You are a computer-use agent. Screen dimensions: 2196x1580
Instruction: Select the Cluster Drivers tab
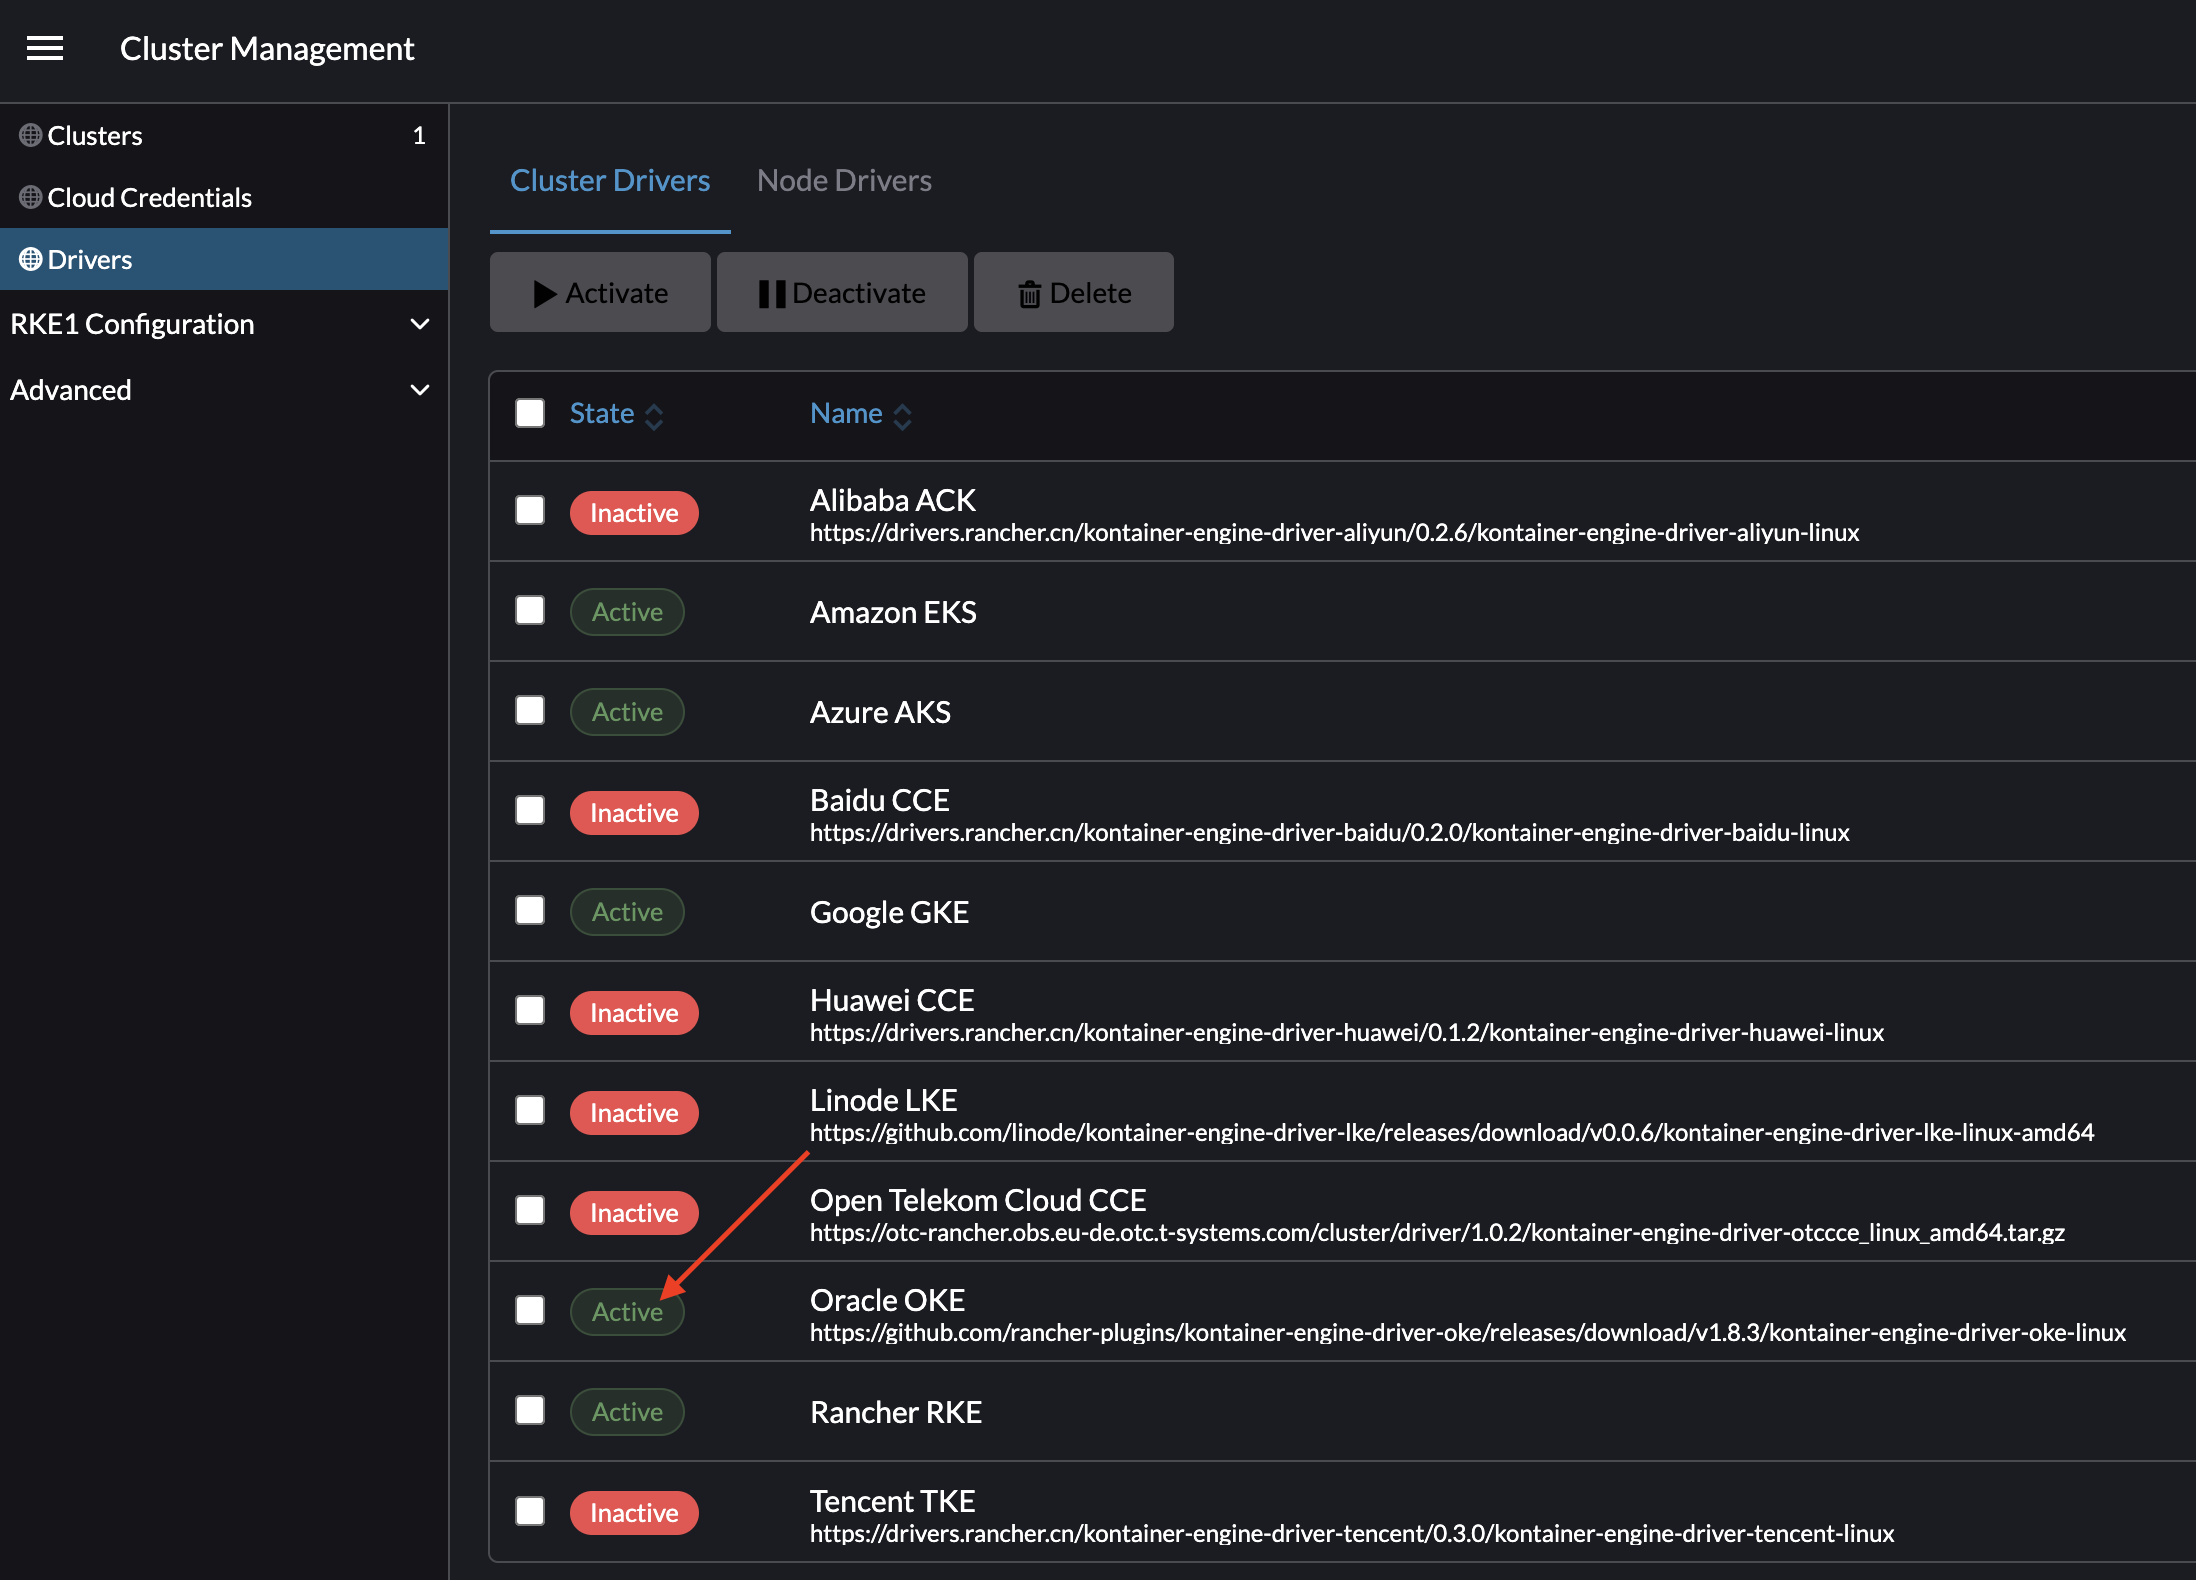pyautogui.click(x=610, y=180)
